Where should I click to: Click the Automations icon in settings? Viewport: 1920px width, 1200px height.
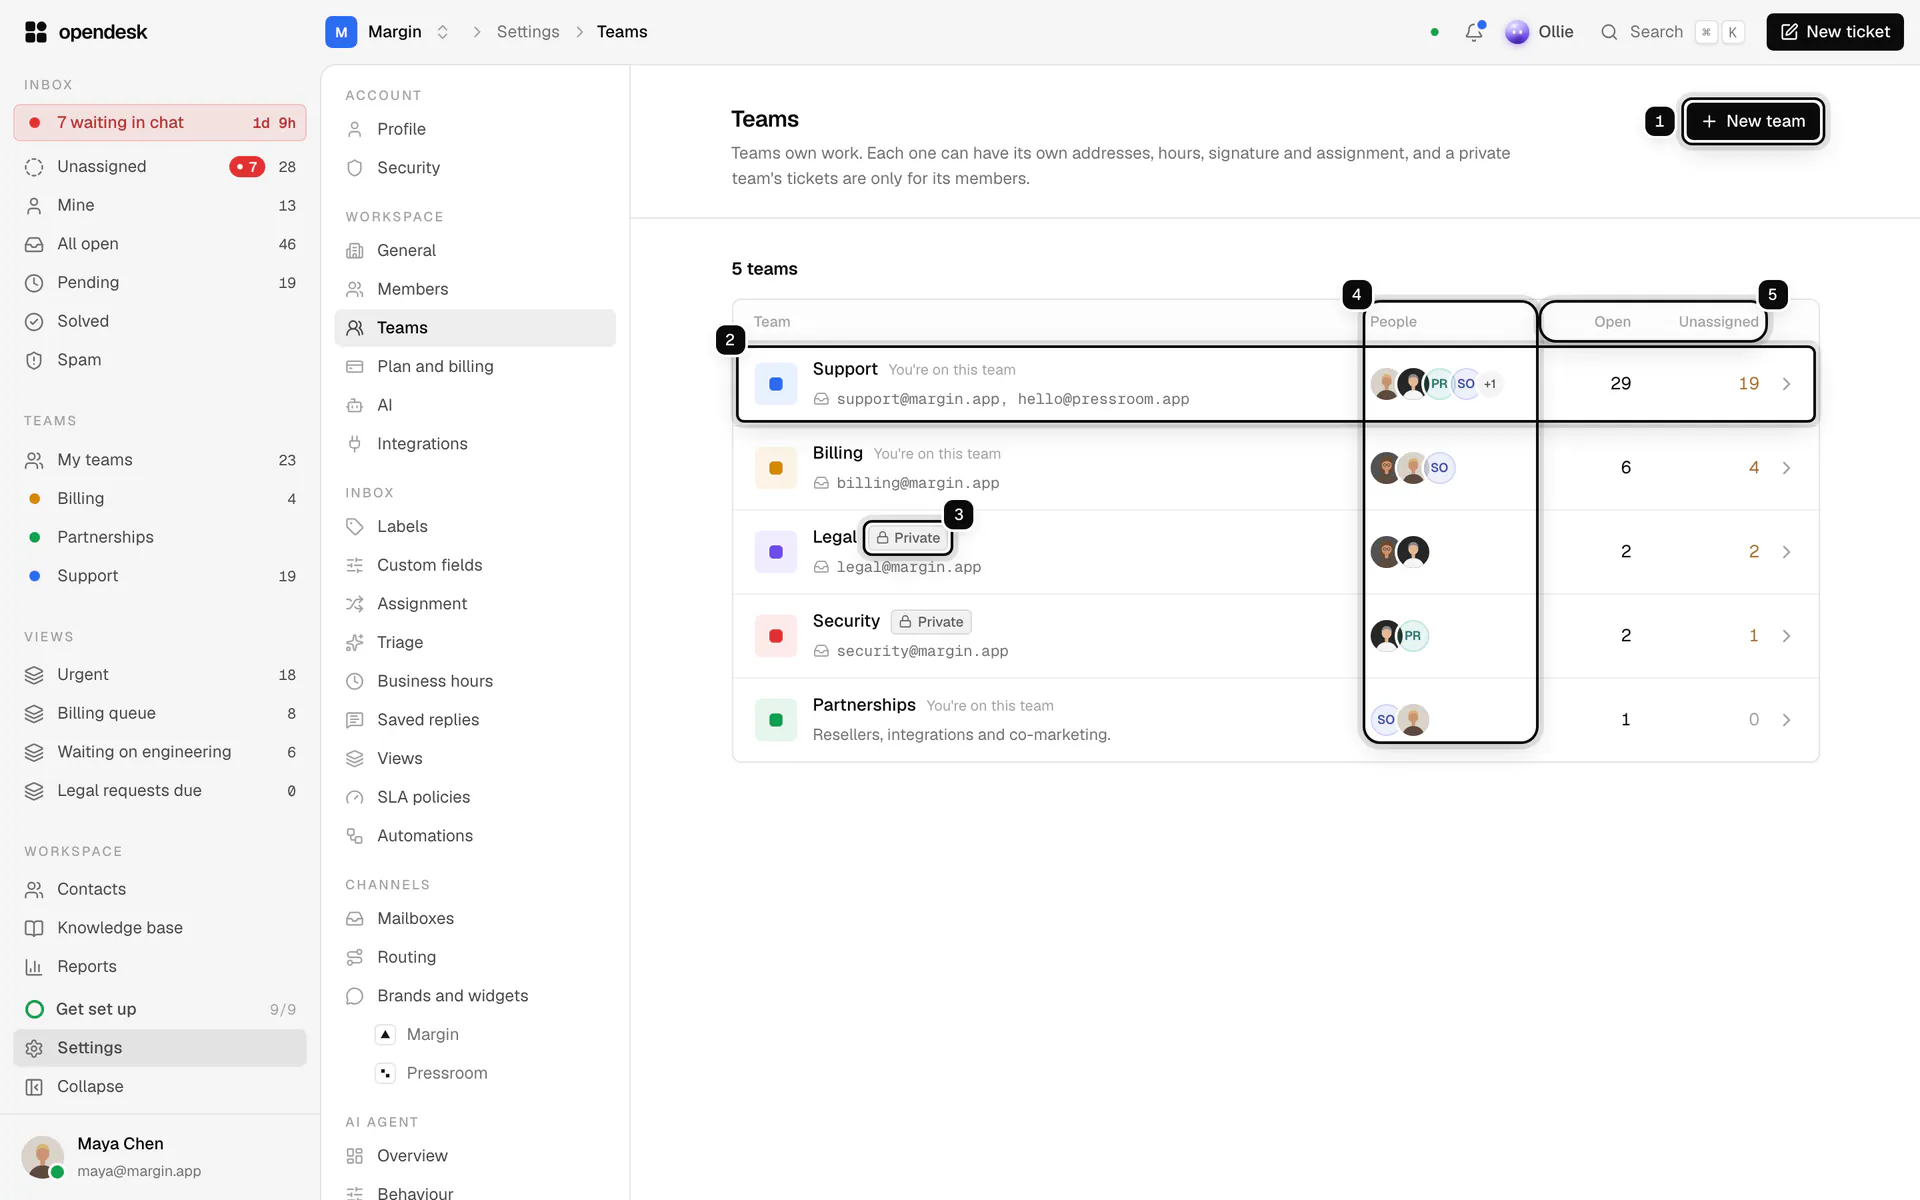pyautogui.click(x=354, y=836)
